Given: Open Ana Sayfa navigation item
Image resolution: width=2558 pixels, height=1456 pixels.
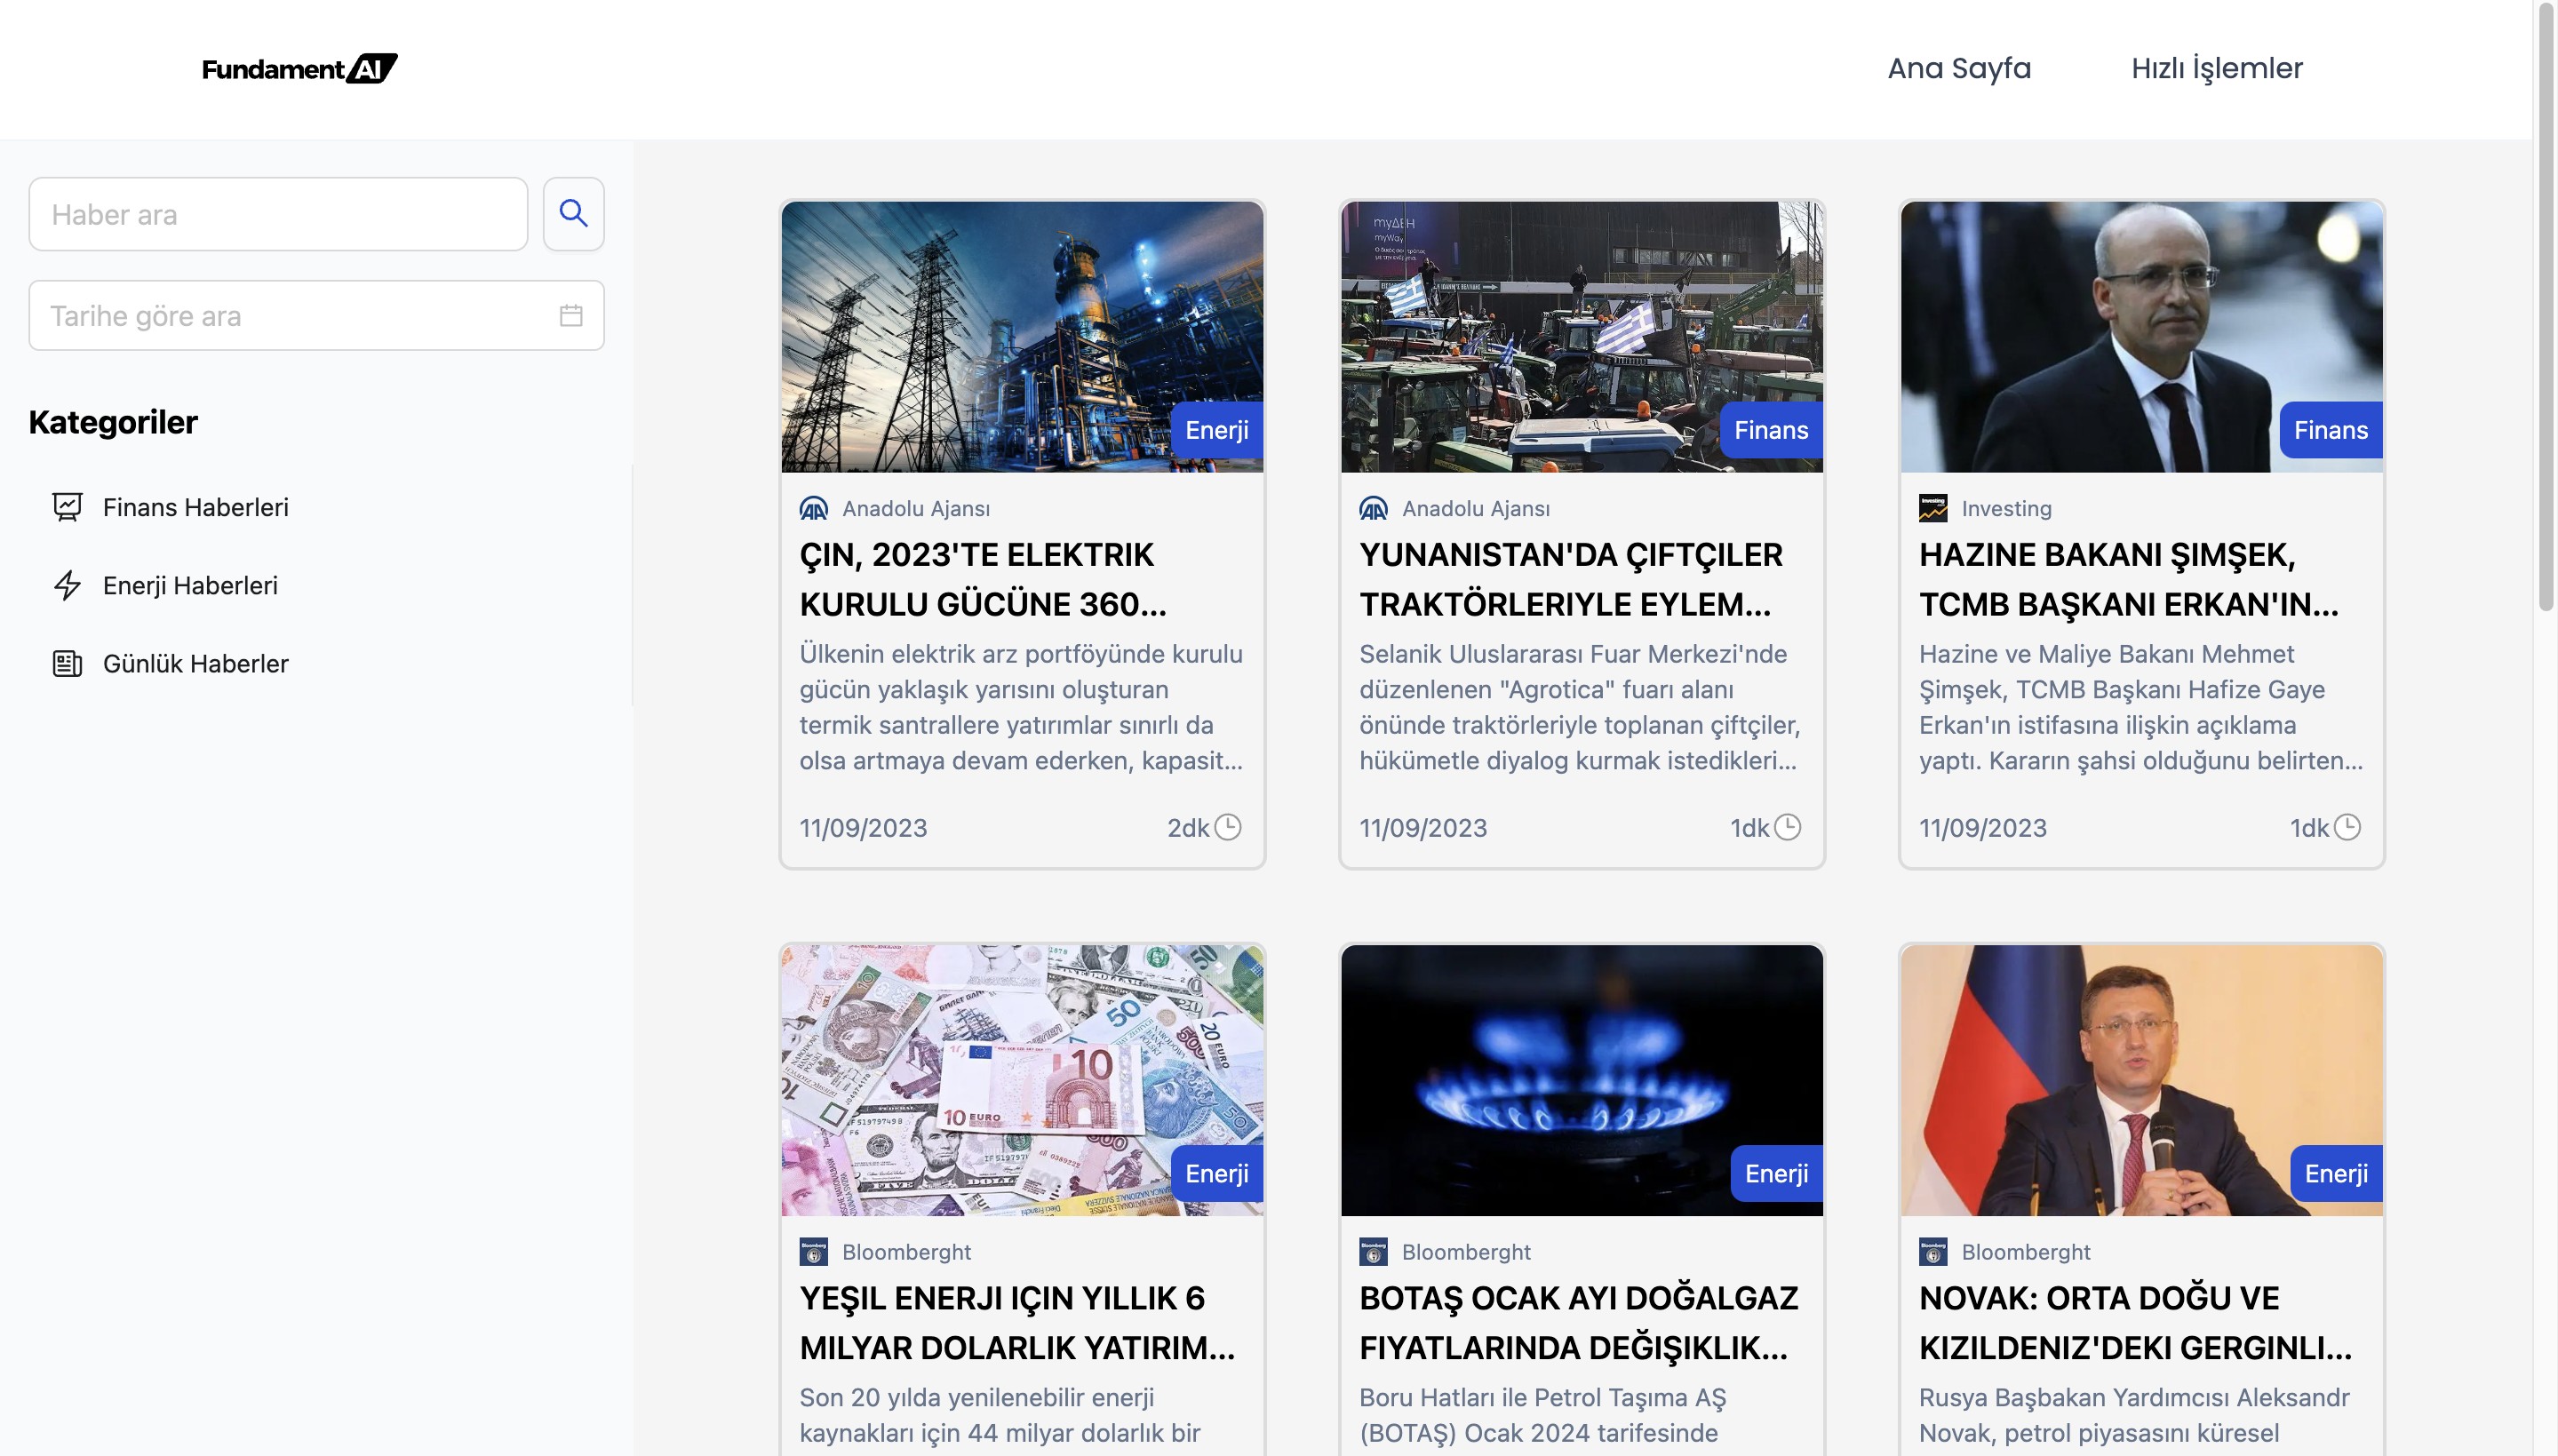Looking at the screenshot, I should point(1958,67).
